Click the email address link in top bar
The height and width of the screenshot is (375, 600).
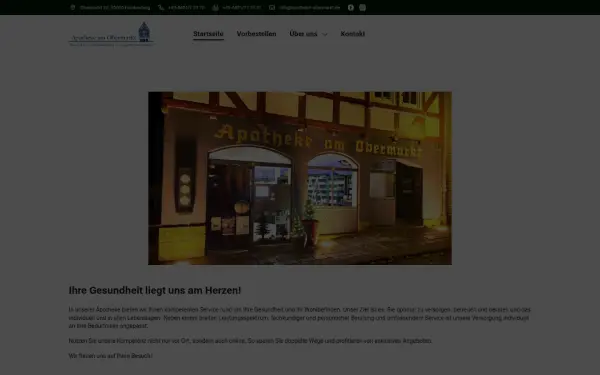309,7
